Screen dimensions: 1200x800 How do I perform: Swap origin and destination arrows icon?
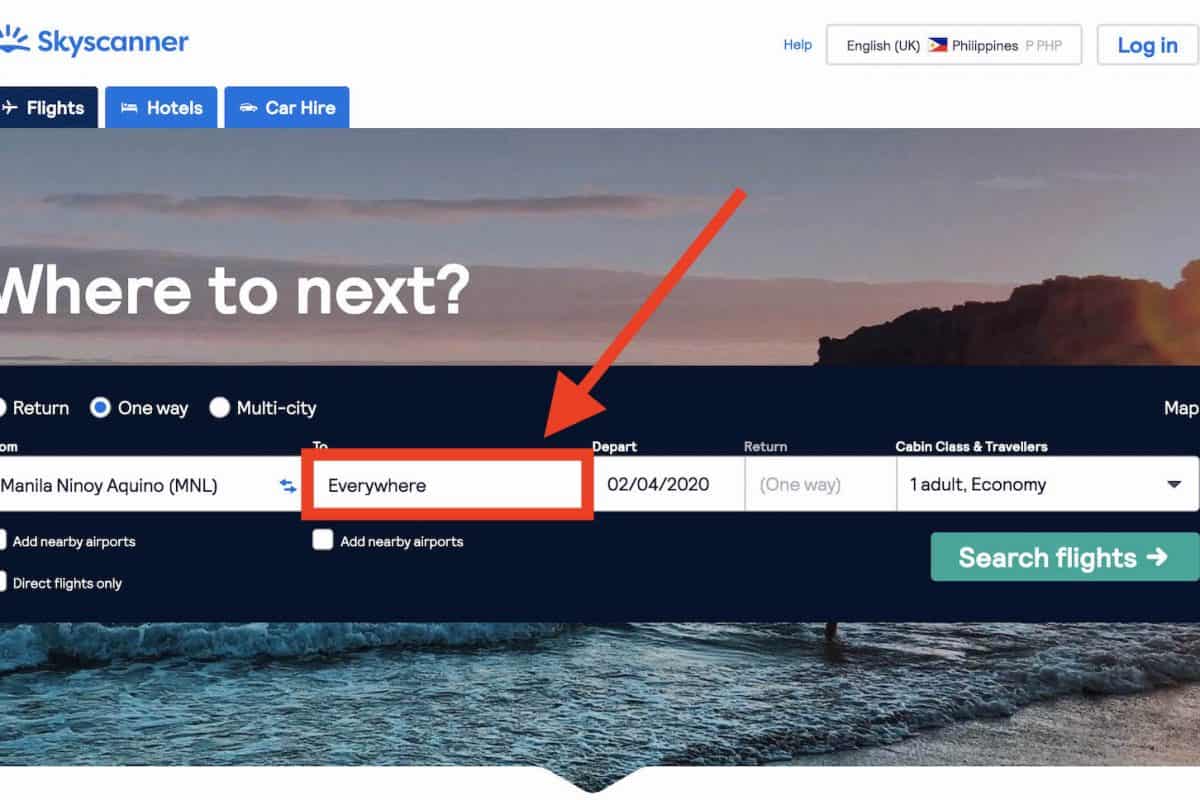(x=288, y=485)
